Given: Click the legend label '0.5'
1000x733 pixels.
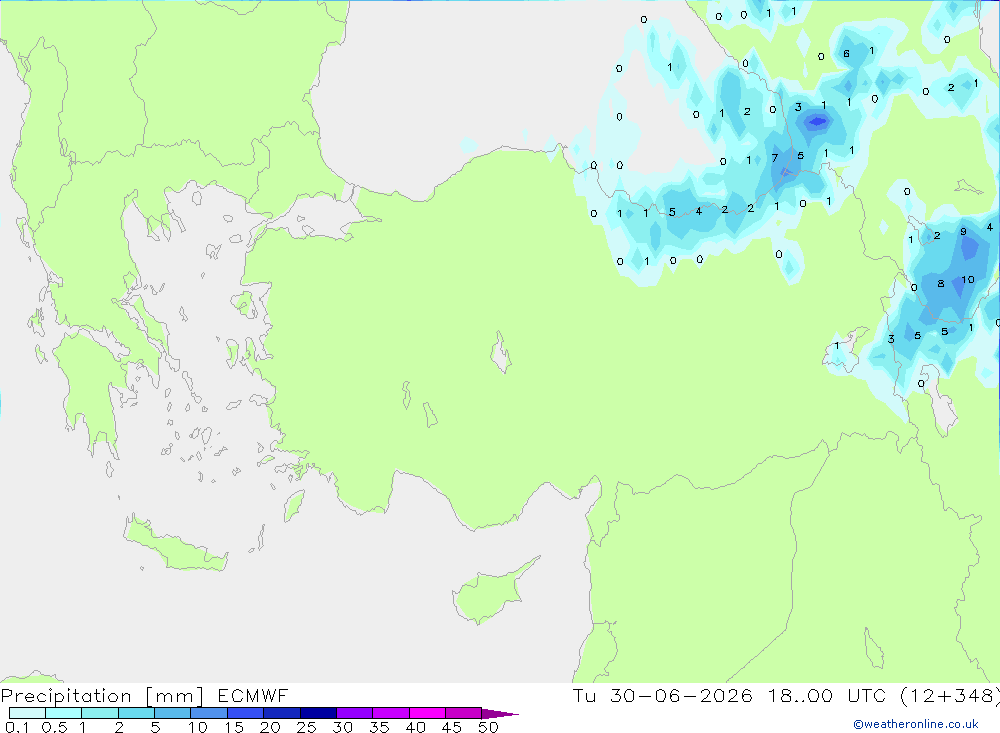Looking at the screenshot, I should pos(54,727).
